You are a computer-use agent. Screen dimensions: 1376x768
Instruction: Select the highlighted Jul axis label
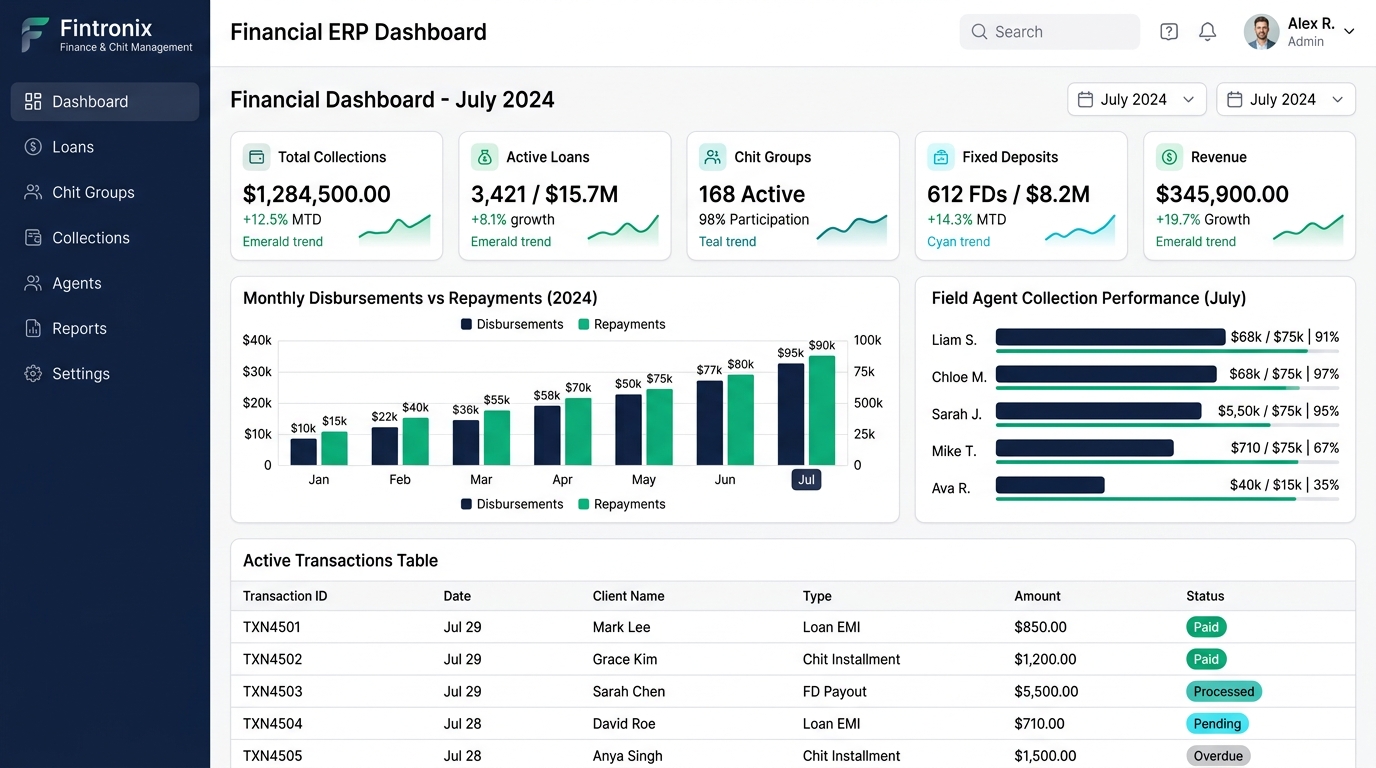806,480
